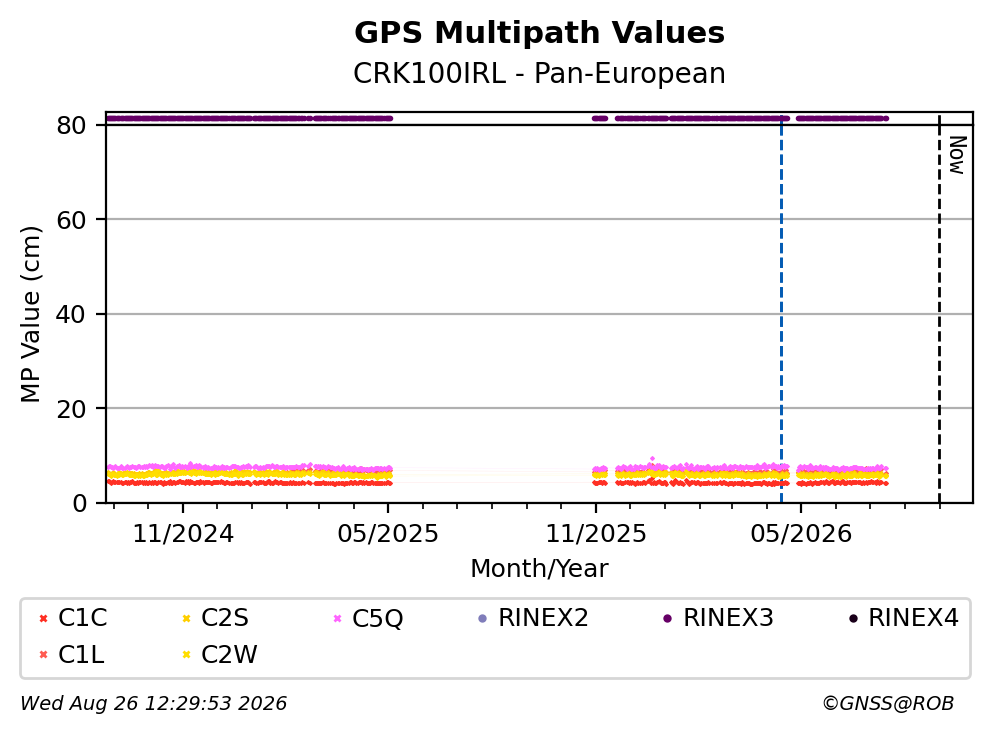
Task: Click the 05/2026 x-axis label
Action: click(x=801, y=534)
